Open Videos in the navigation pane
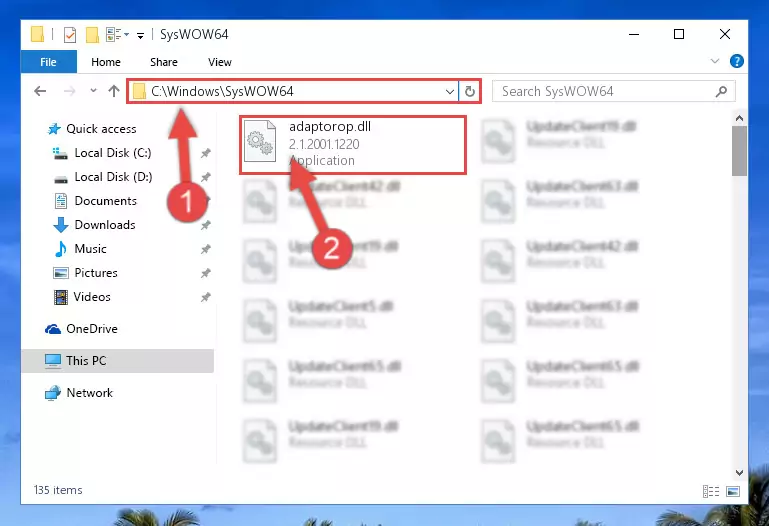The height and width of the screenshot is (526, 769). coord(92,297)
